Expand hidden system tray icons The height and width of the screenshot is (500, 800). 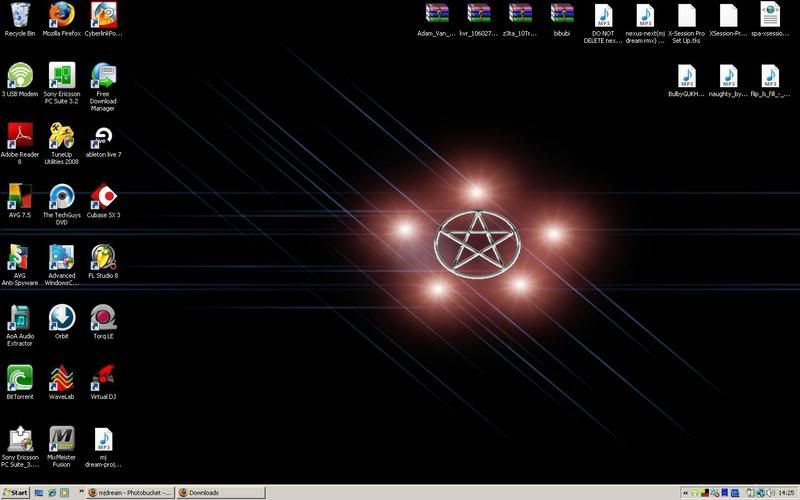click(x=686, y=492)
